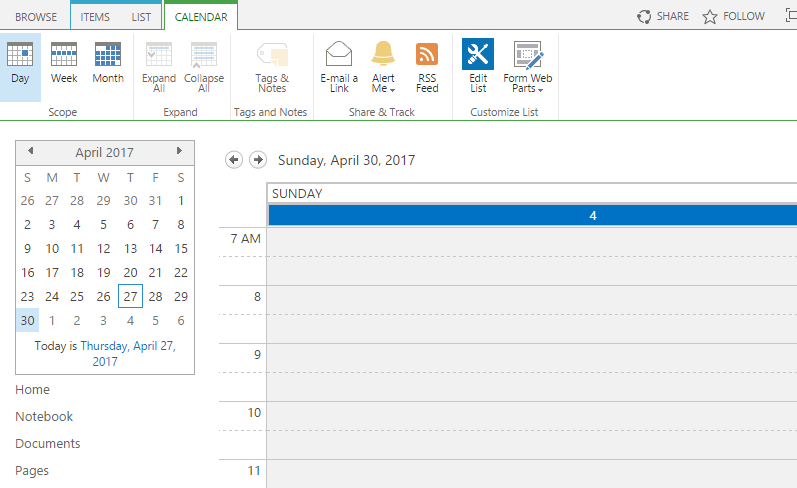The image size is (797, 488).
Task: Select April 22 in mini calendar
Action: (x=180, y=272)
